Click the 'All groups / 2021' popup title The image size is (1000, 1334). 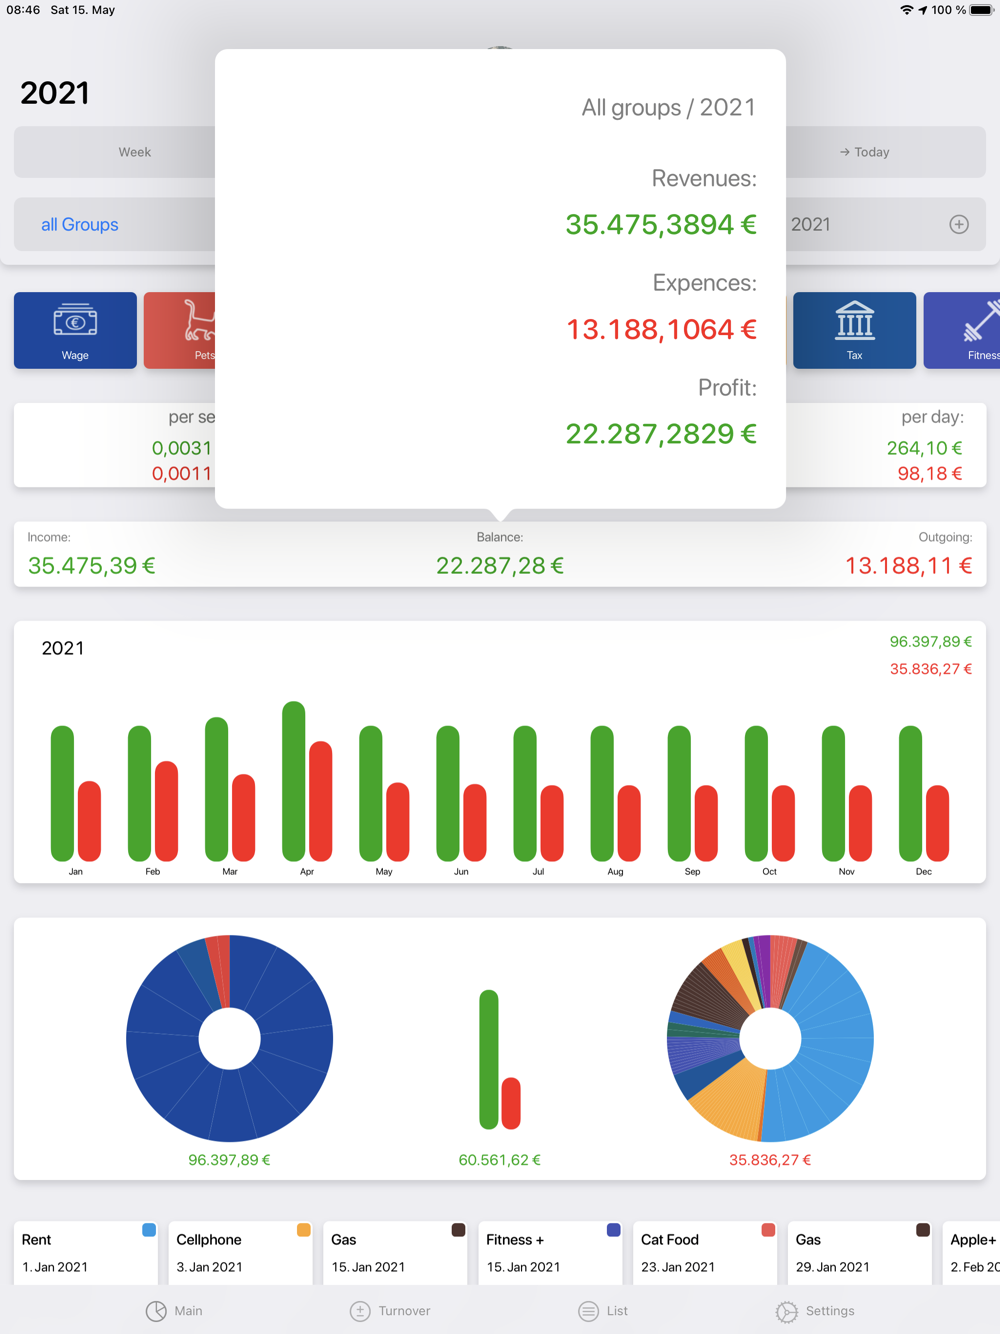click(669, 107)
